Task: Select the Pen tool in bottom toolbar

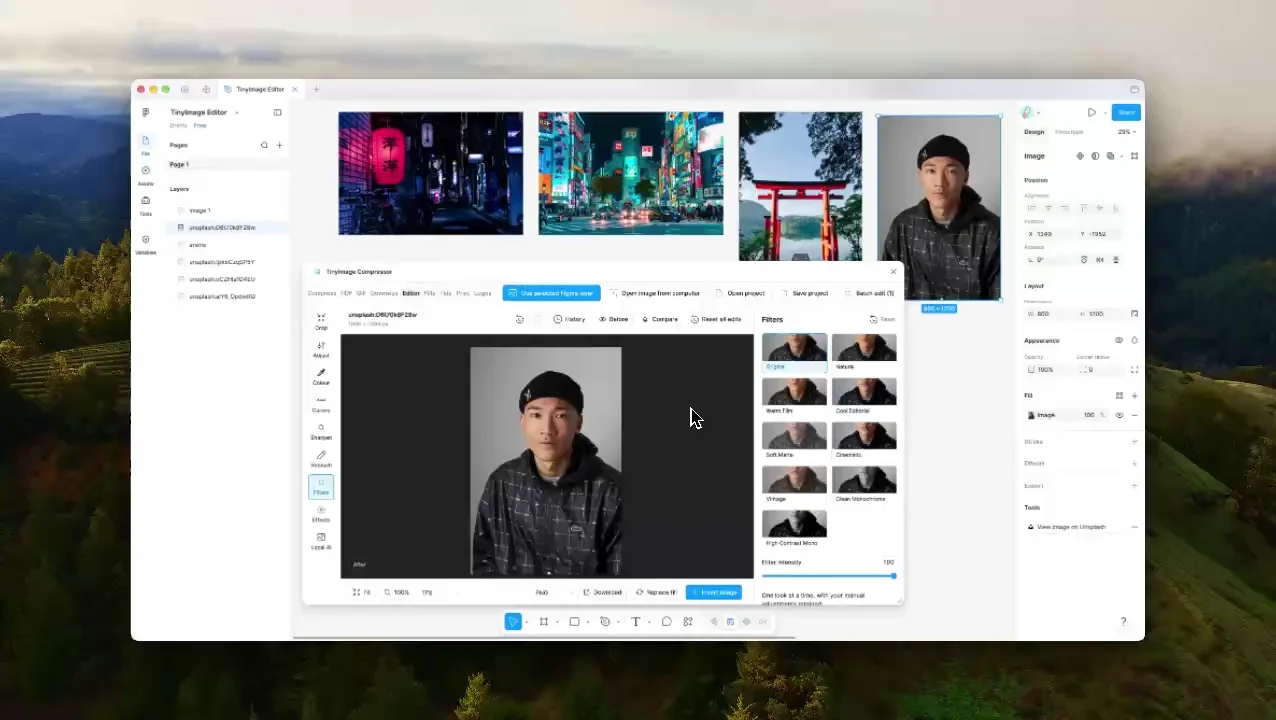Action: 604,622
